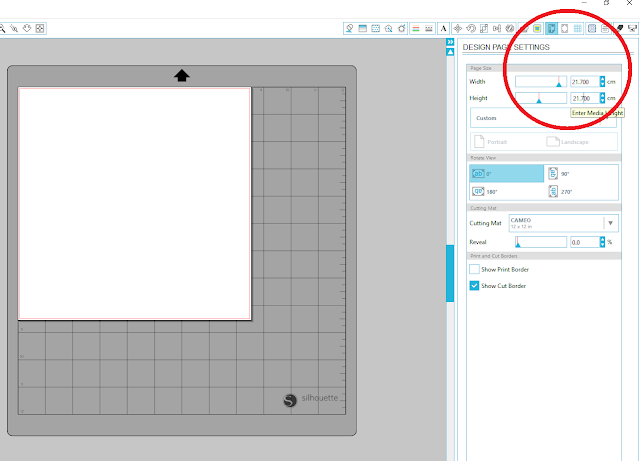Open the Align panel icon

[x=497, y=28]
